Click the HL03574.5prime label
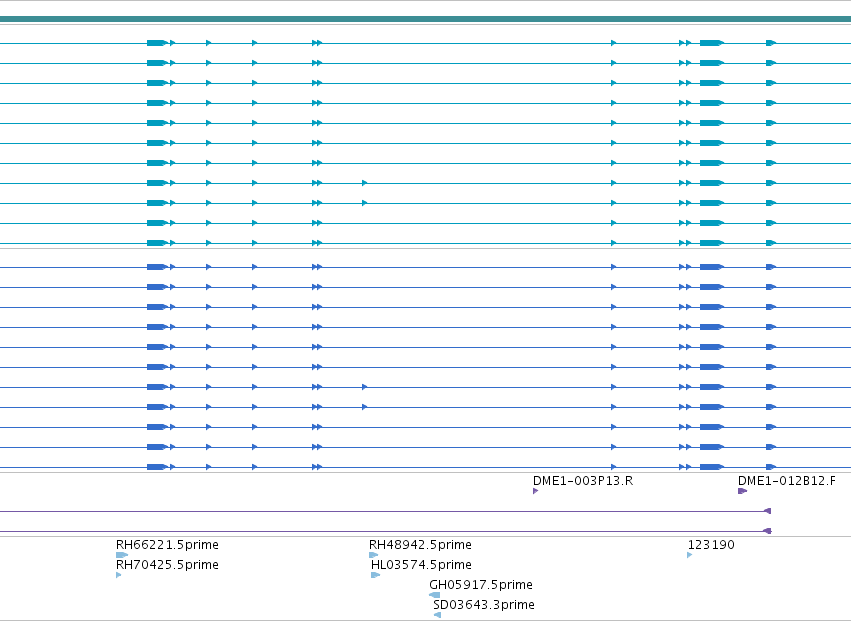Viewport: 851px width, 621px height. [x=421, y=565]
